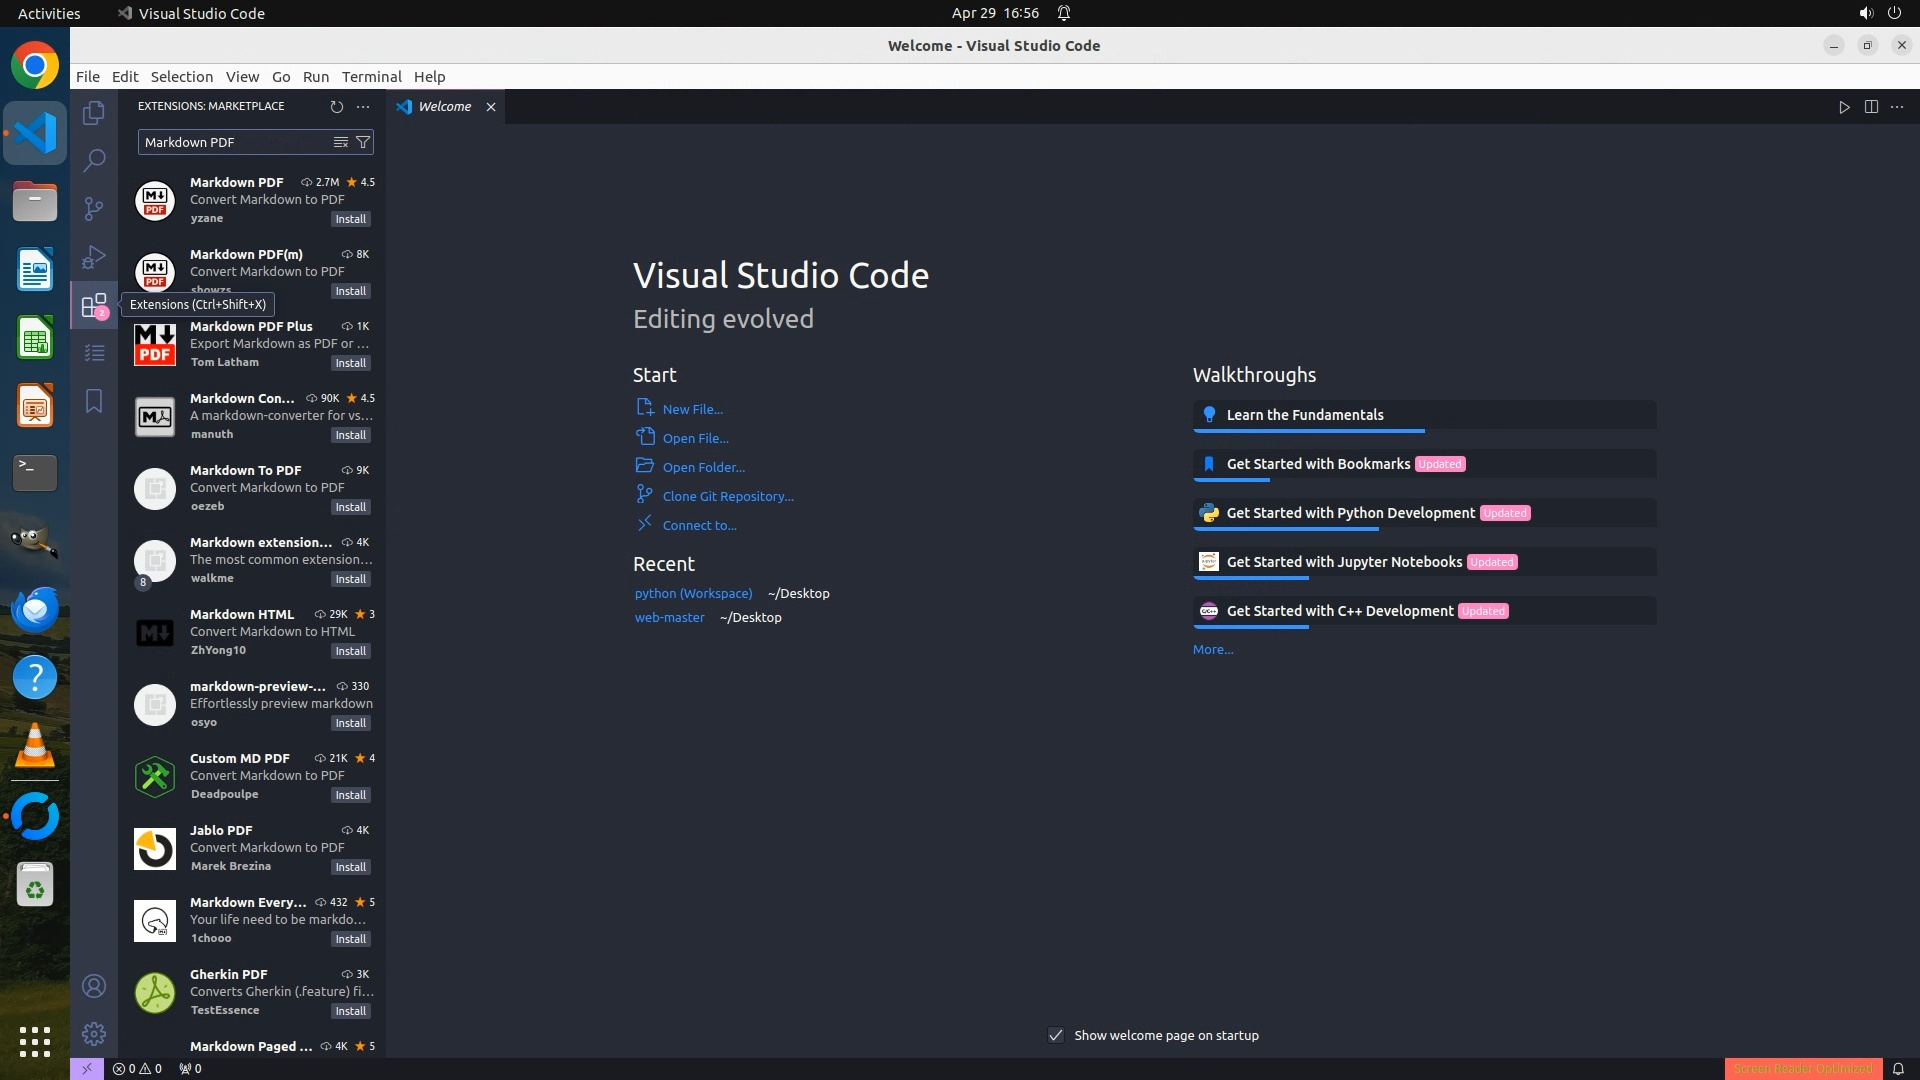Click the extension search input field
The image size is (1920, 1080).
point(235,142)
